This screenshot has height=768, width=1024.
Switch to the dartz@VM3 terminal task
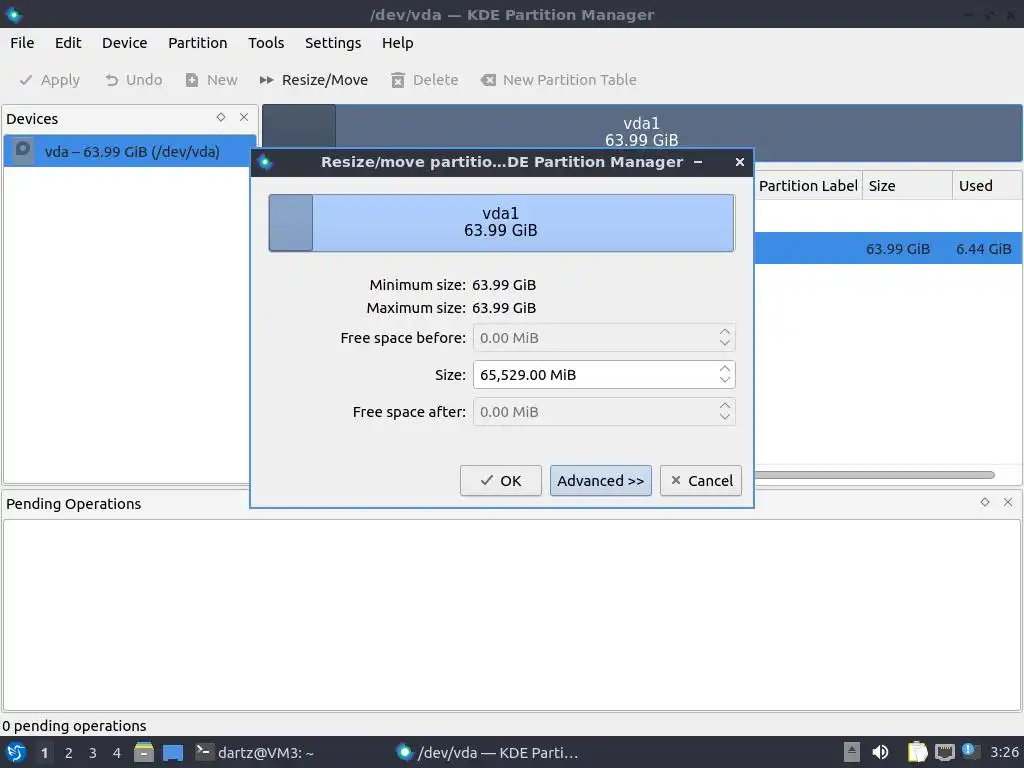tap(255, 752)
